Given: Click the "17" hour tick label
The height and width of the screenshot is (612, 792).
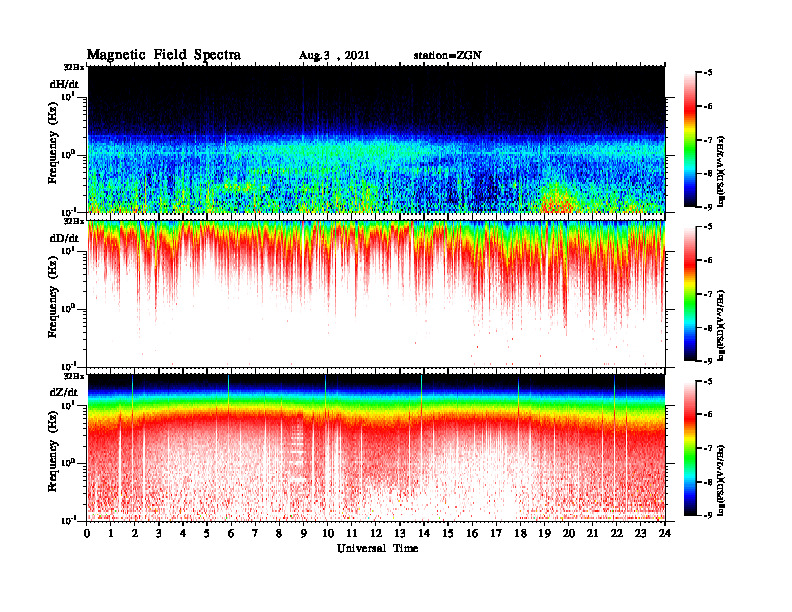Looking at the screenshot, I should click(496, 533).
